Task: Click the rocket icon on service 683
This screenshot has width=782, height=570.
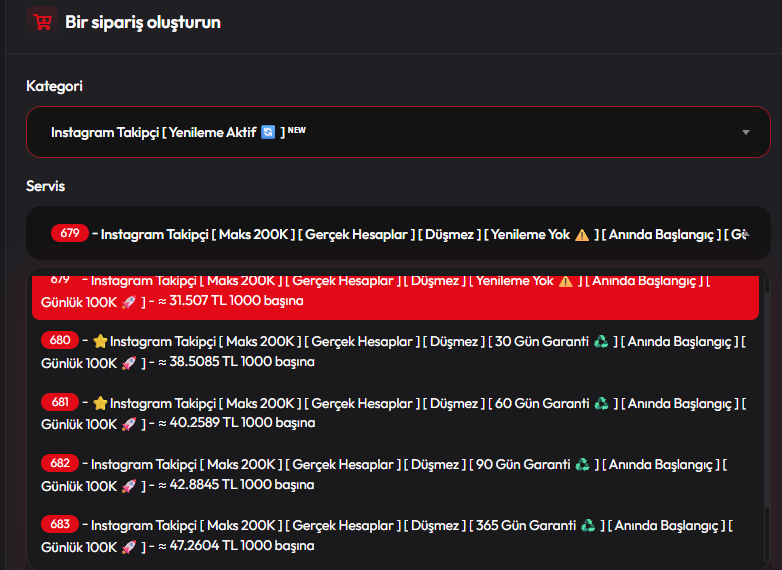Action: (x=129, y=547)
